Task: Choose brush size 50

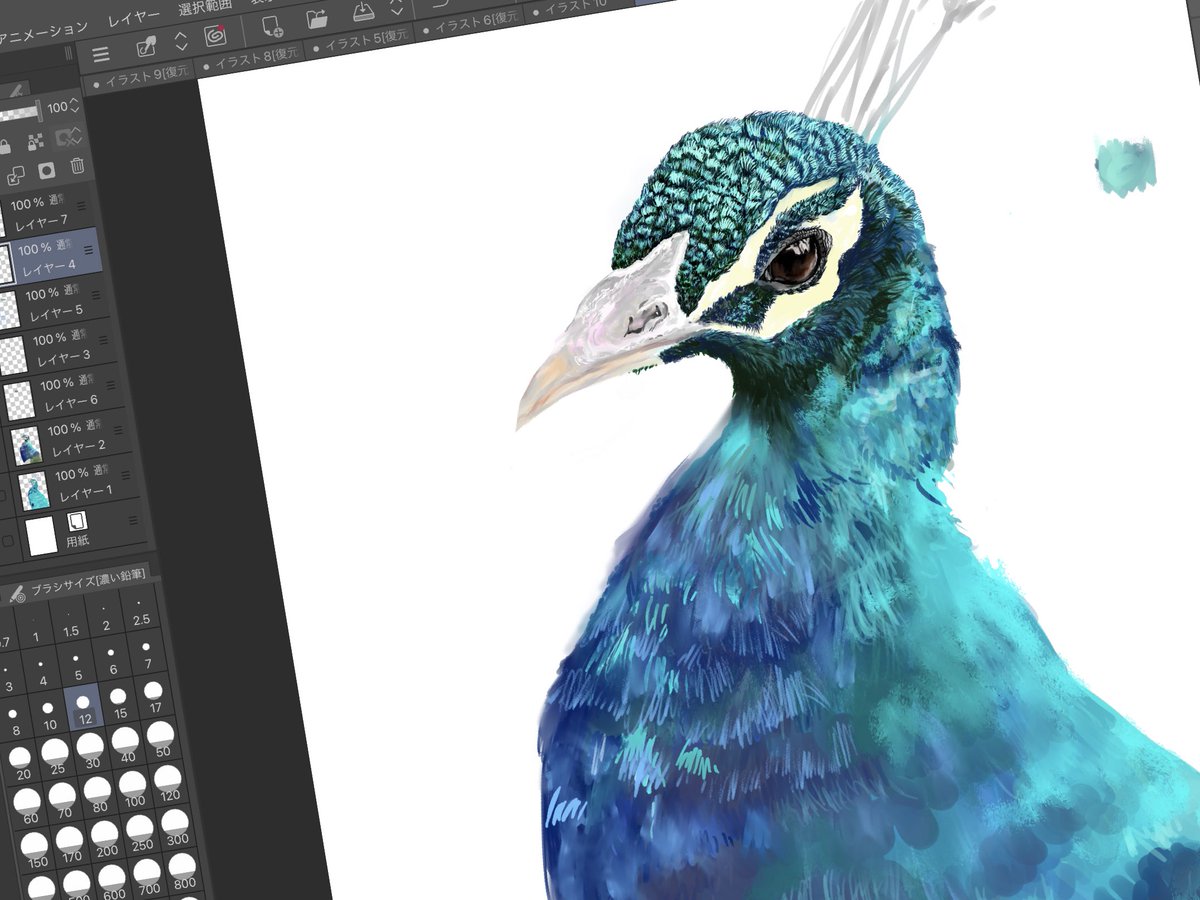Action: (x=160, y=740)
